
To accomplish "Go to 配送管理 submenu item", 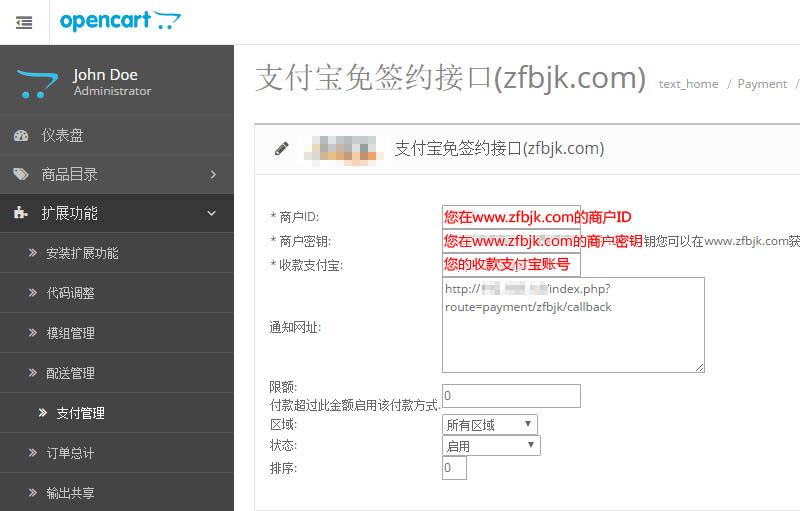I will [x=117, y=373].
